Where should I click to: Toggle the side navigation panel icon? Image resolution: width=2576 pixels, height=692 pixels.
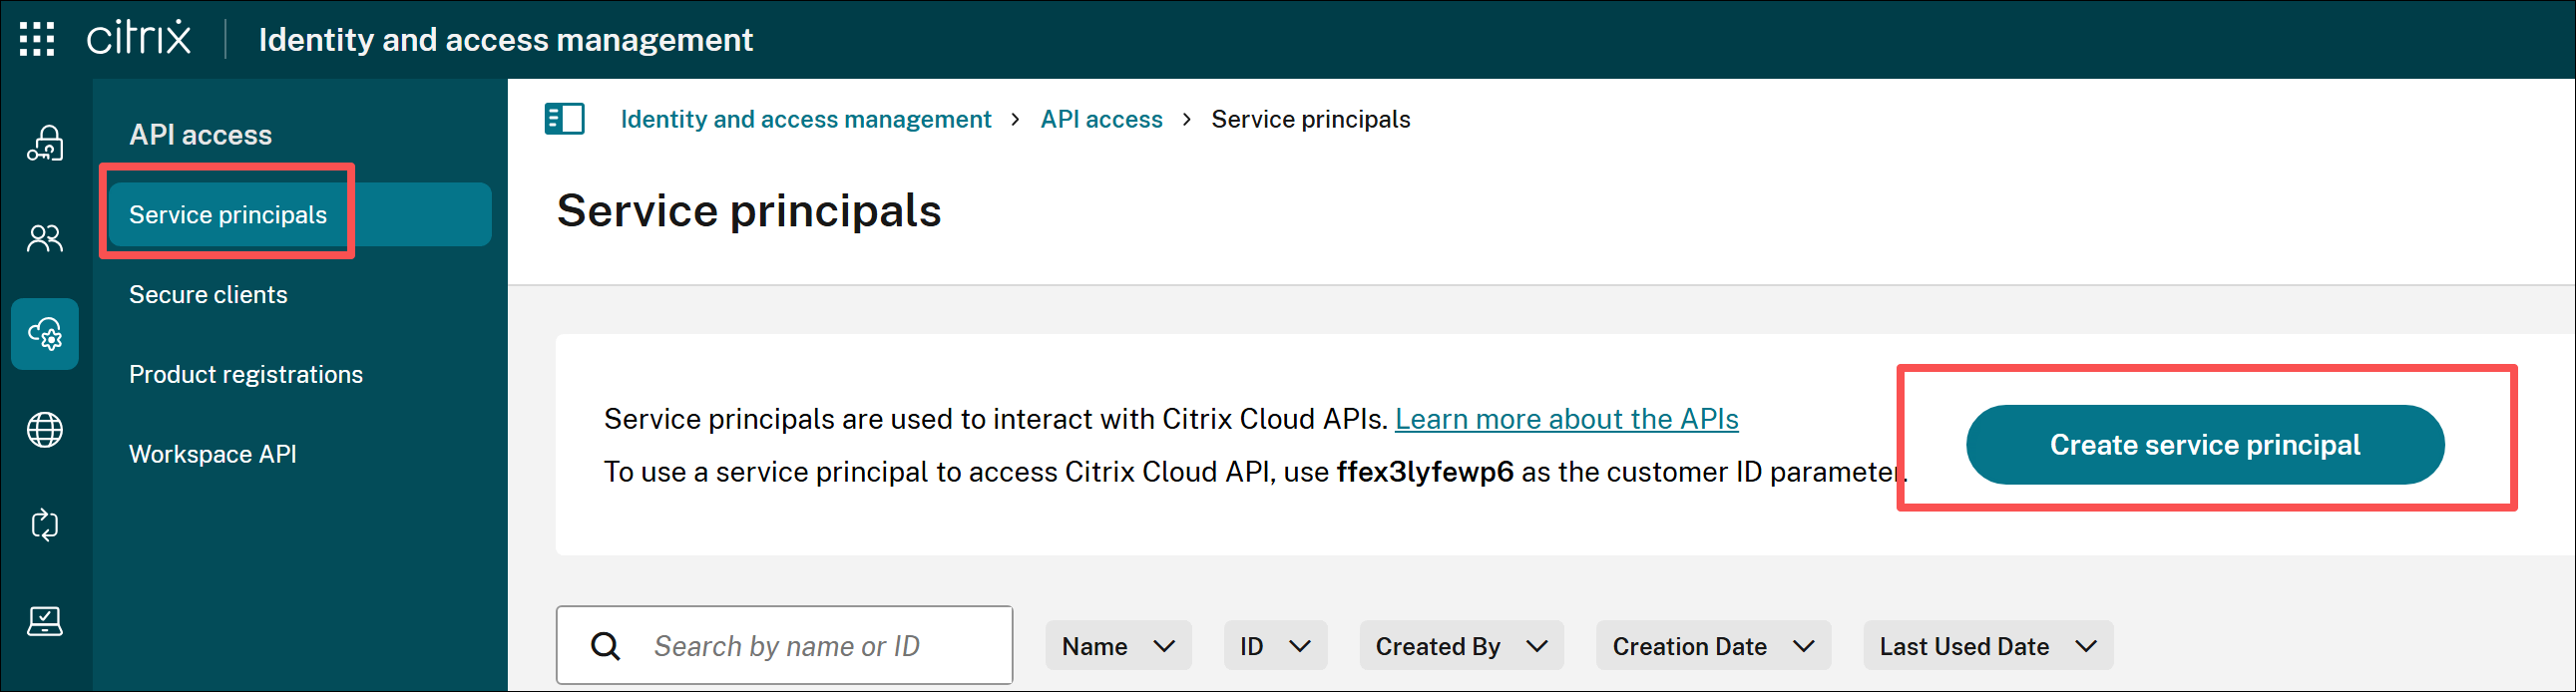564,119
